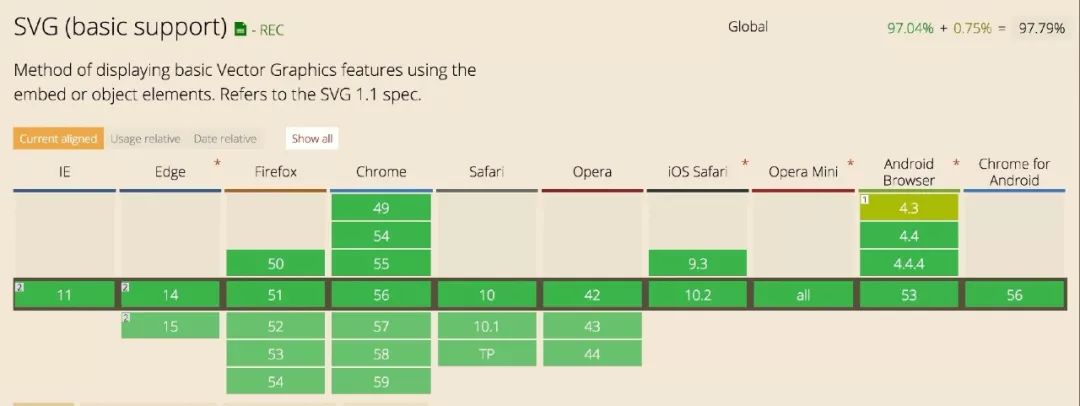Select the Safari TP version cell
Viewport: 1080px width, 406px height.
(486, 353)
